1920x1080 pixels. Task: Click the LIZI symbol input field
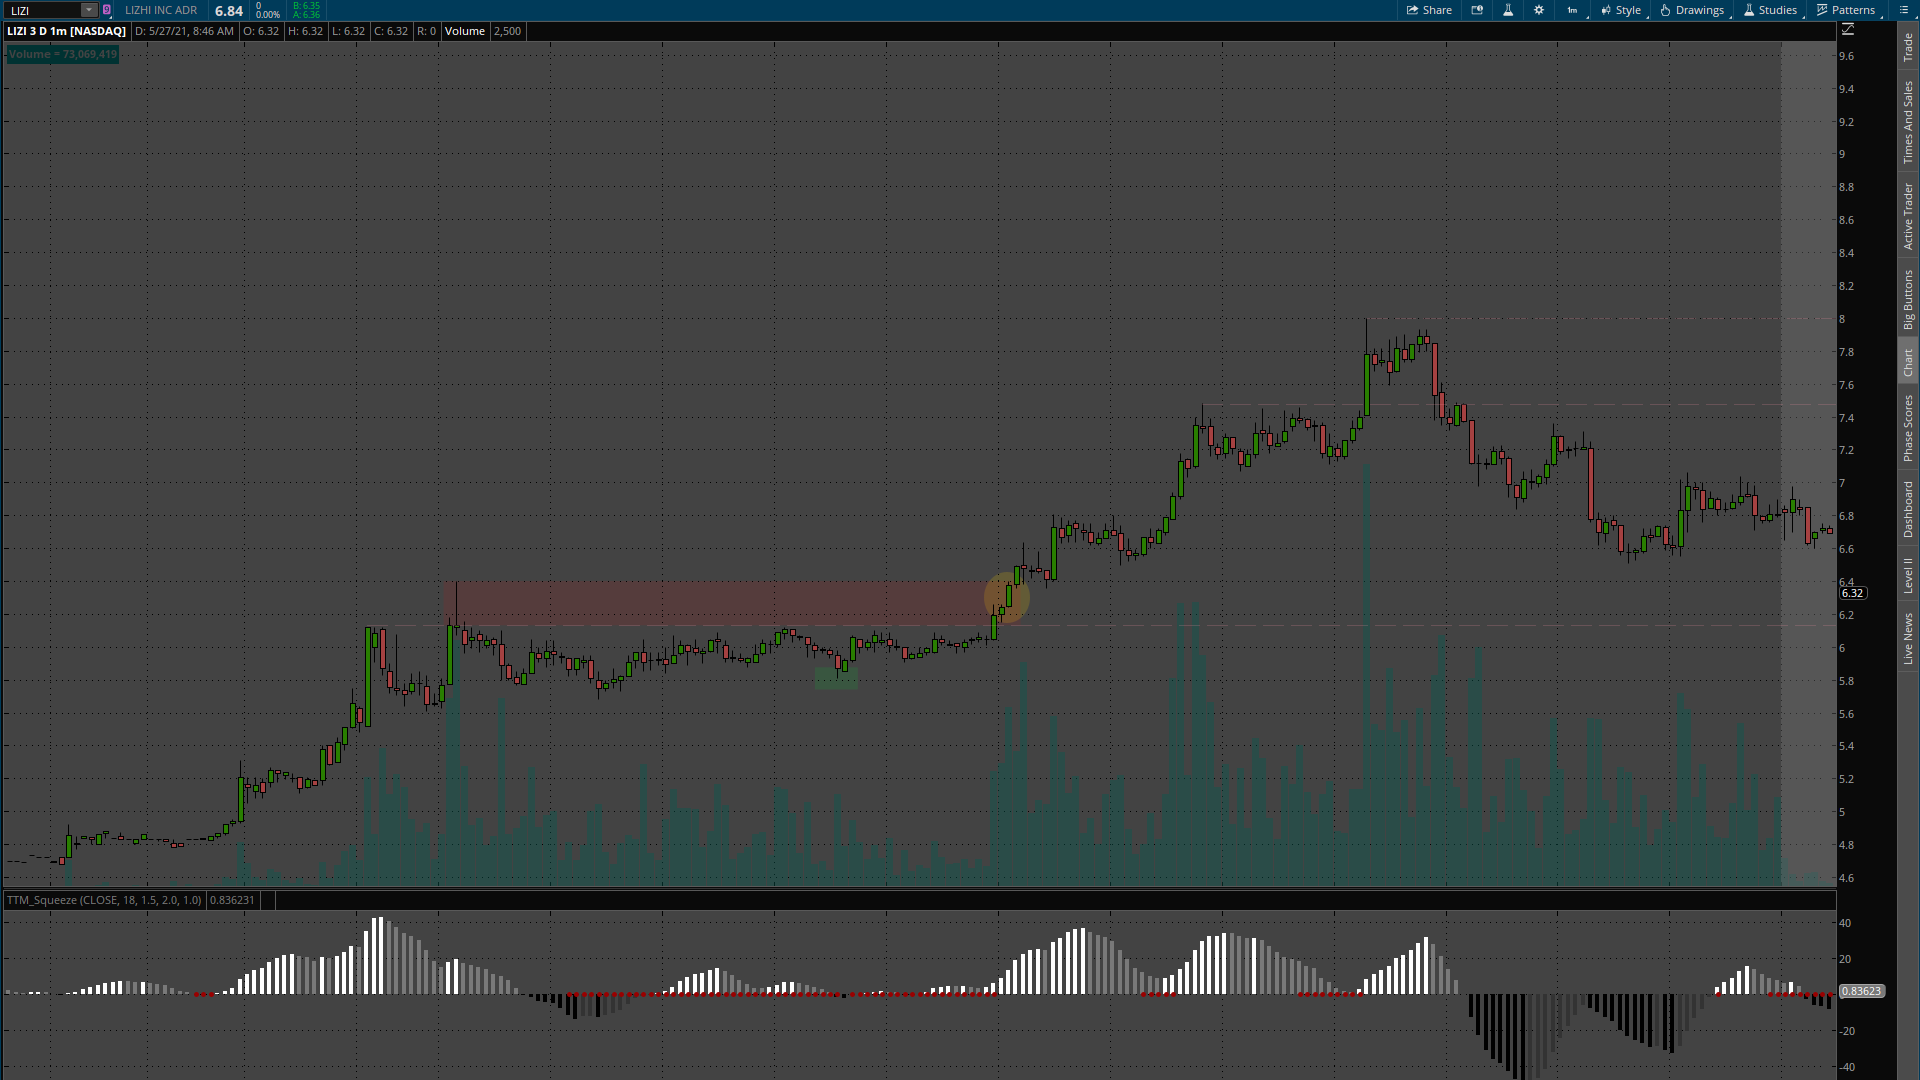[x=42, y=10]
